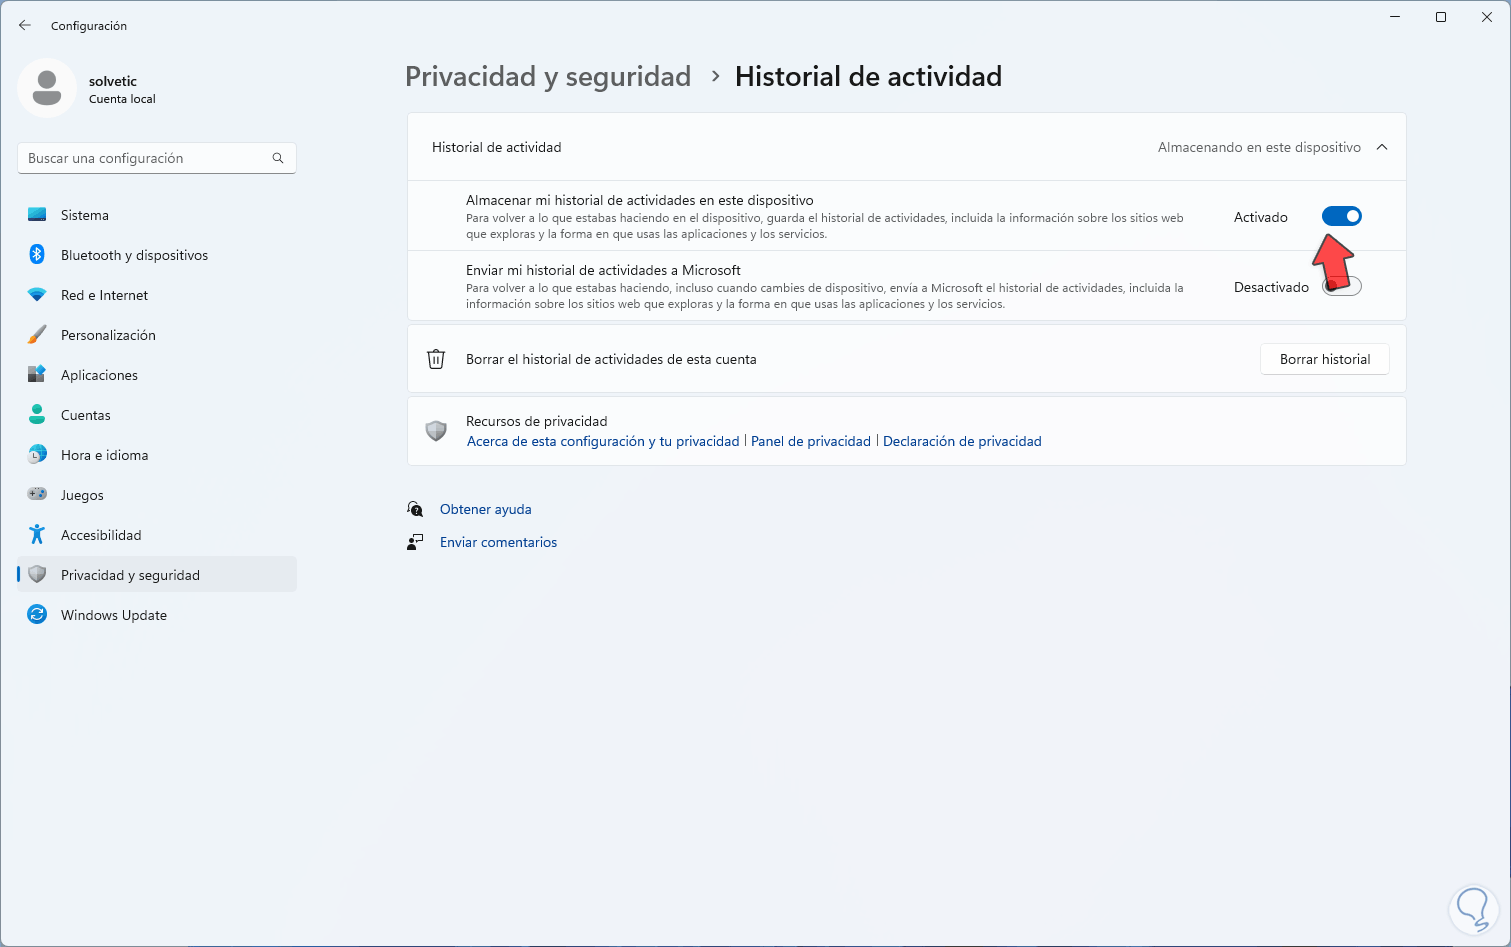Open the Sistema settings section
The width and height of the screenshot is (1511, 947).
85,215
